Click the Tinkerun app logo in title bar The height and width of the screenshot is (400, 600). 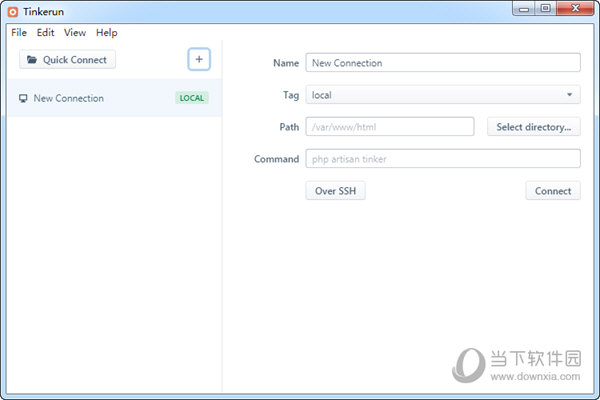[x=13, y=12]
